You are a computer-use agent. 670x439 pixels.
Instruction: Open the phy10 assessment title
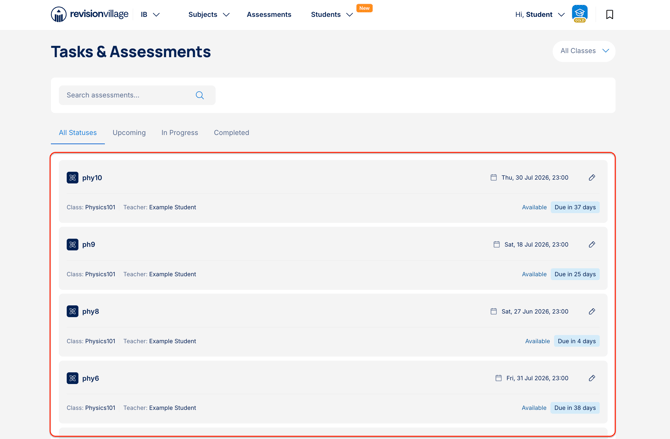92,178
